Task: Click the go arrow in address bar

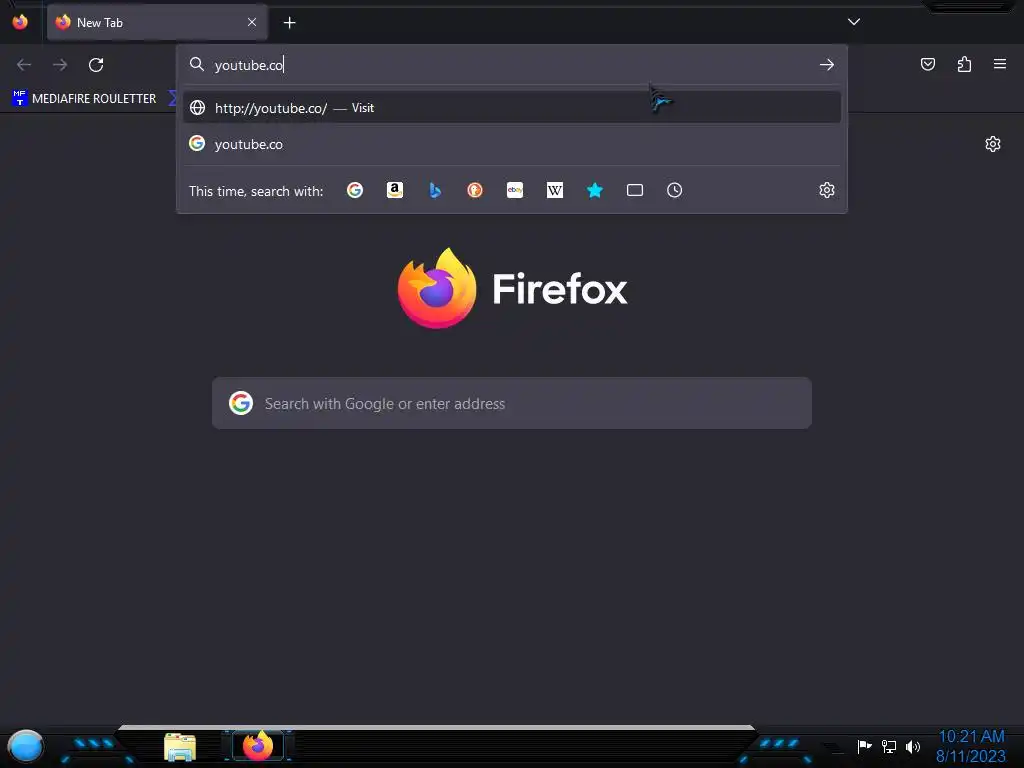Action: point(827,65)
